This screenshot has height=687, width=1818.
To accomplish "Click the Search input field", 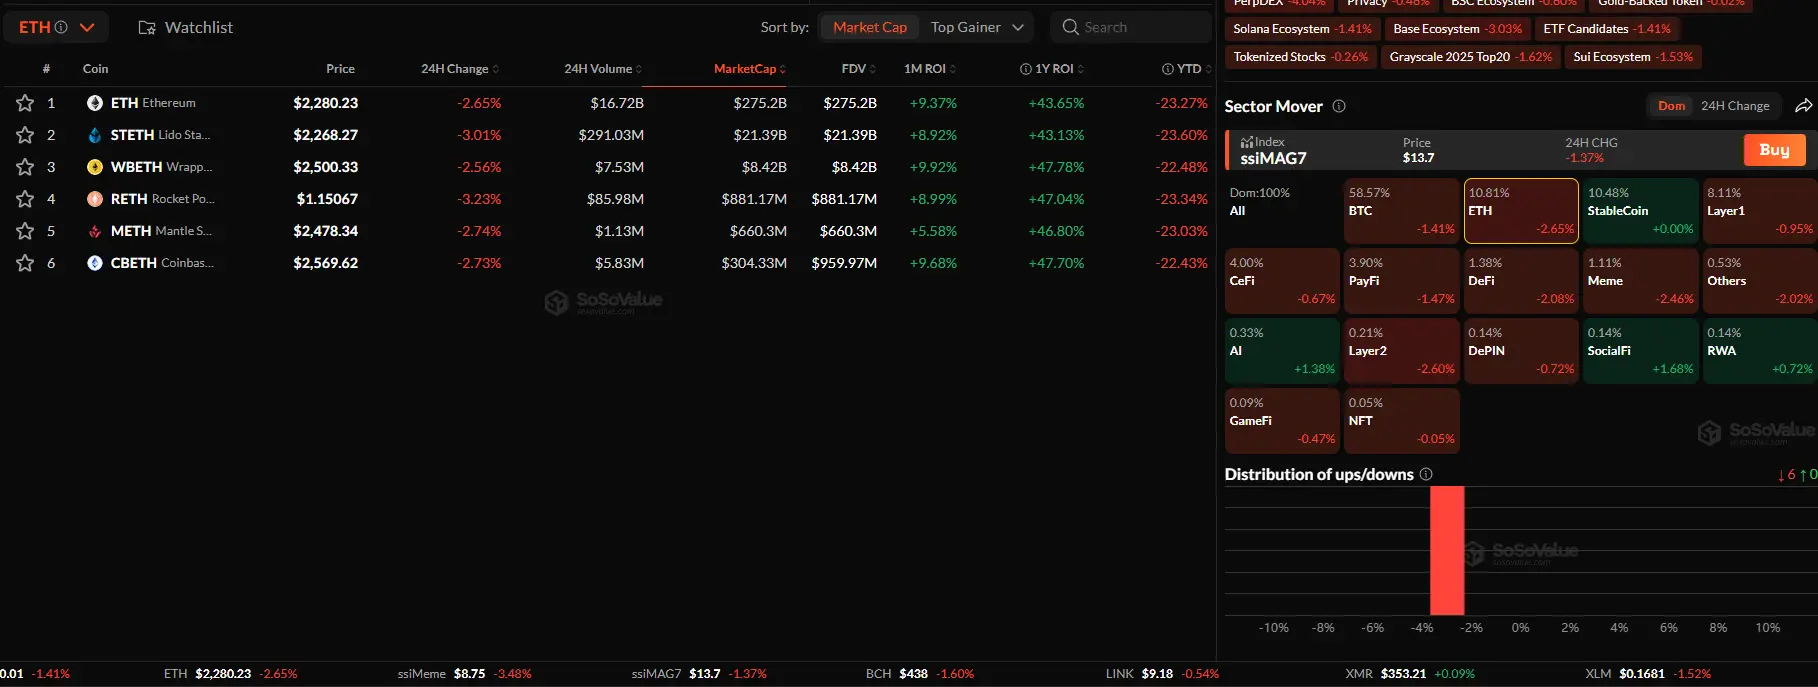I will (x=1130, y=27).
